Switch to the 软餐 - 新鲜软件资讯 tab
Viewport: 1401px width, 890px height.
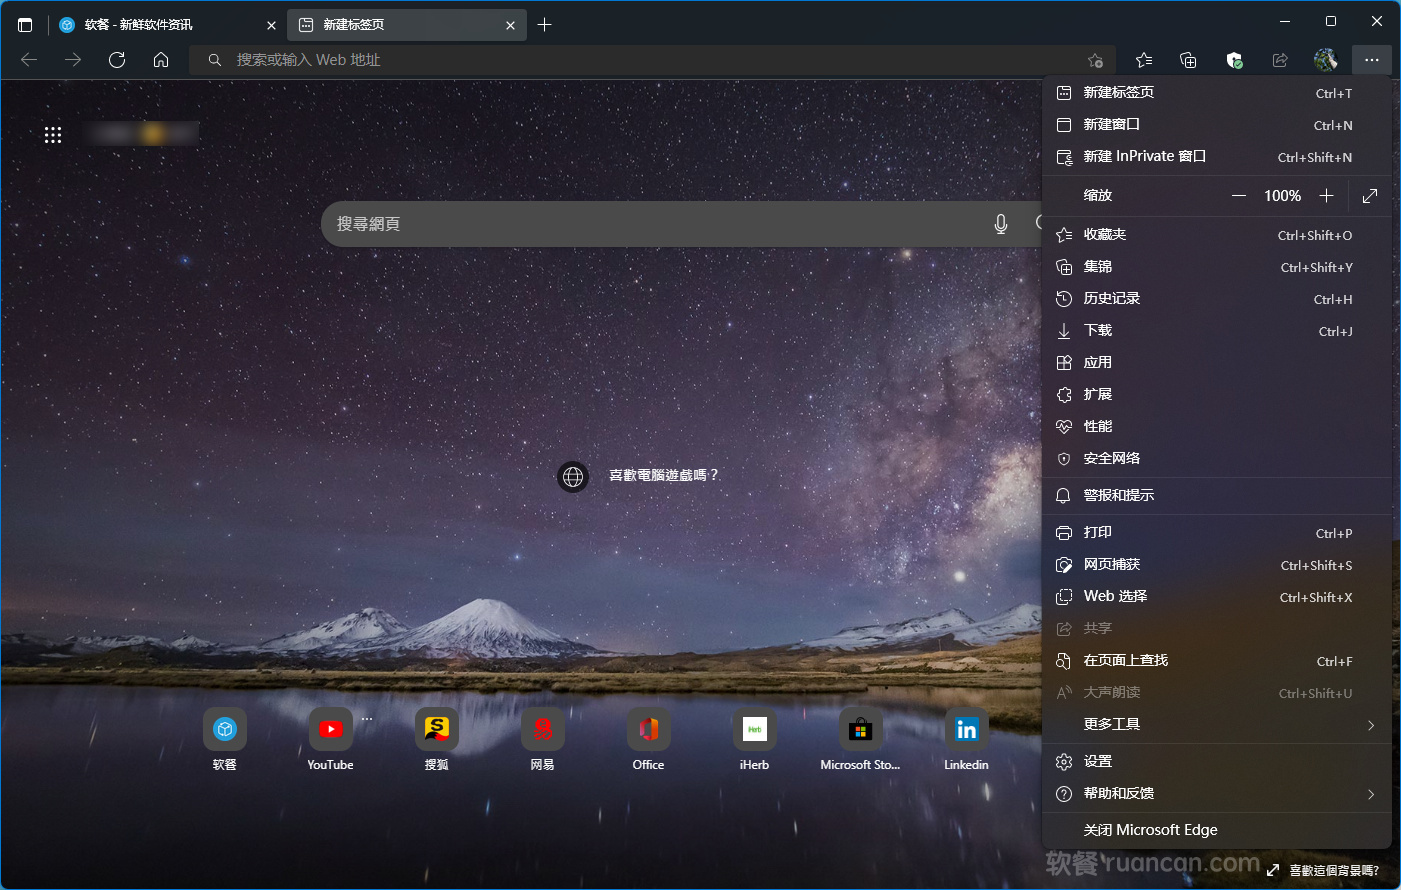click(160, 25)
